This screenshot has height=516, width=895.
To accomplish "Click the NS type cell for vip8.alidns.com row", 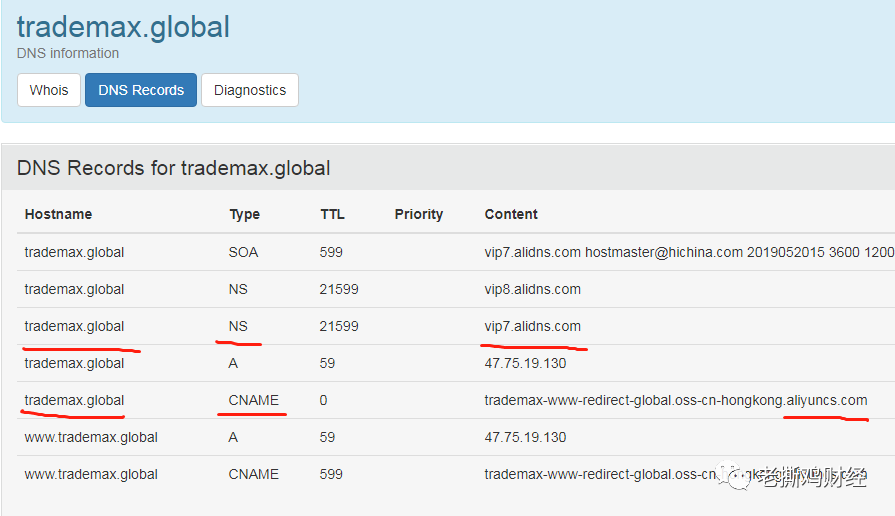I will pos(238,289).
